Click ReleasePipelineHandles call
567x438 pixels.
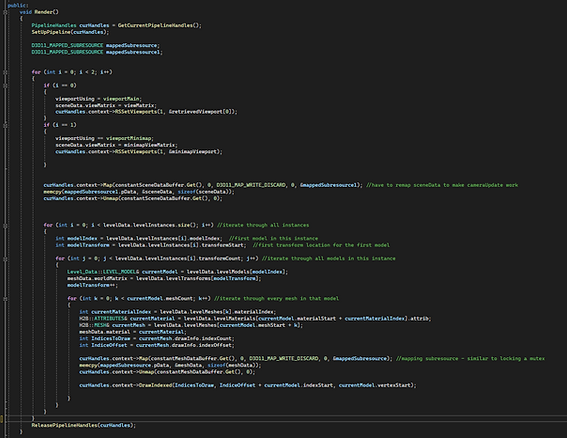tap(65, 425)
